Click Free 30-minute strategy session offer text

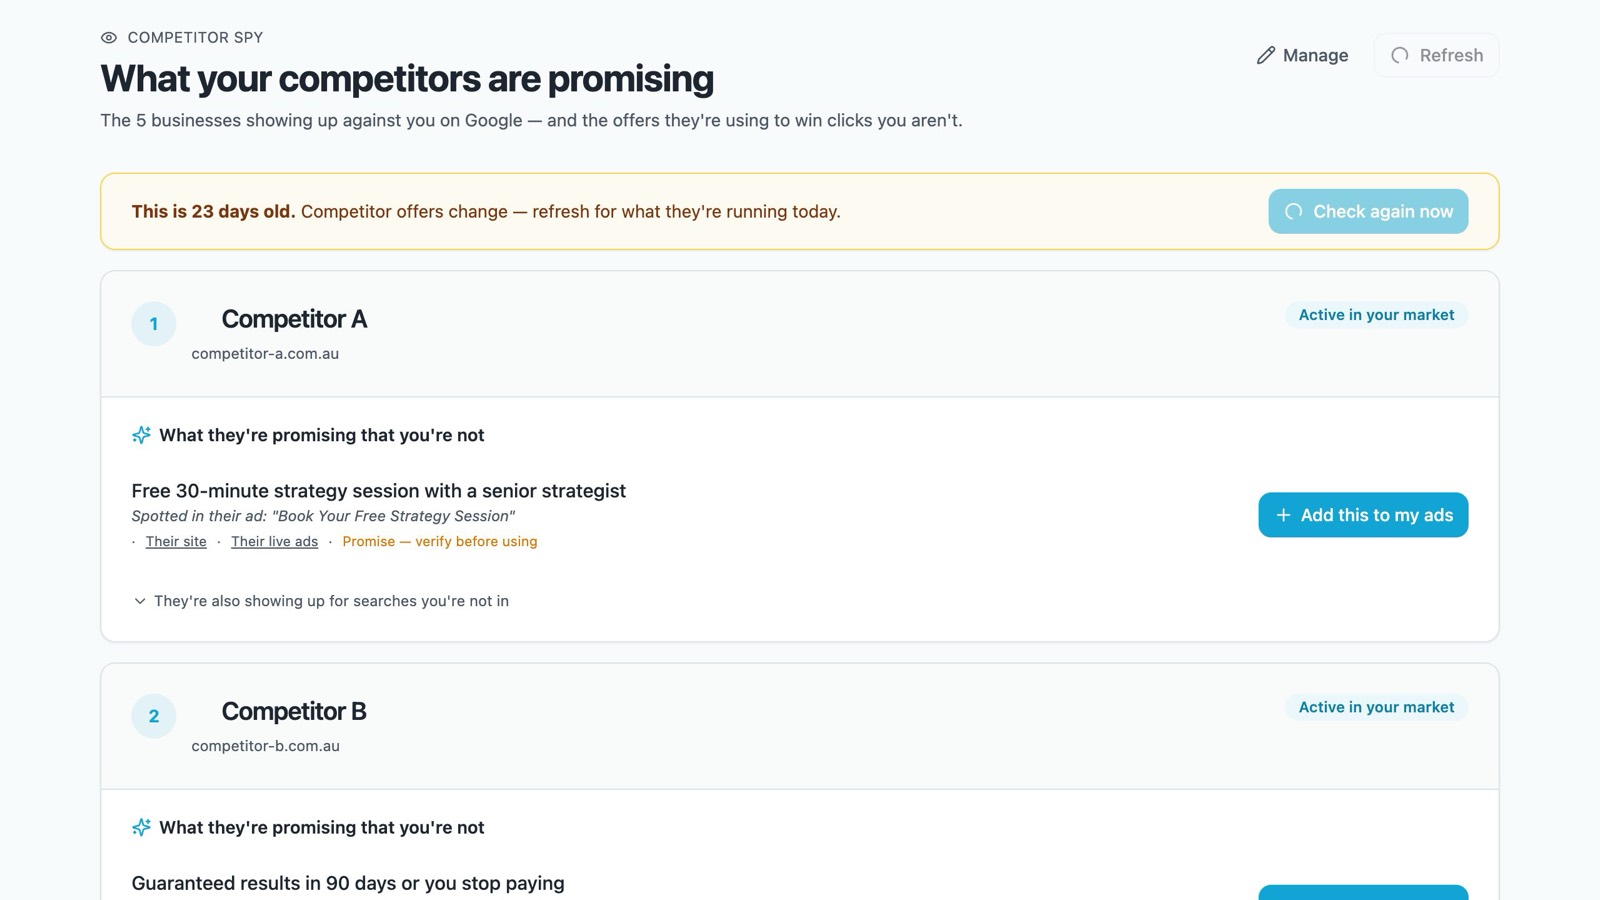[378, 491]
